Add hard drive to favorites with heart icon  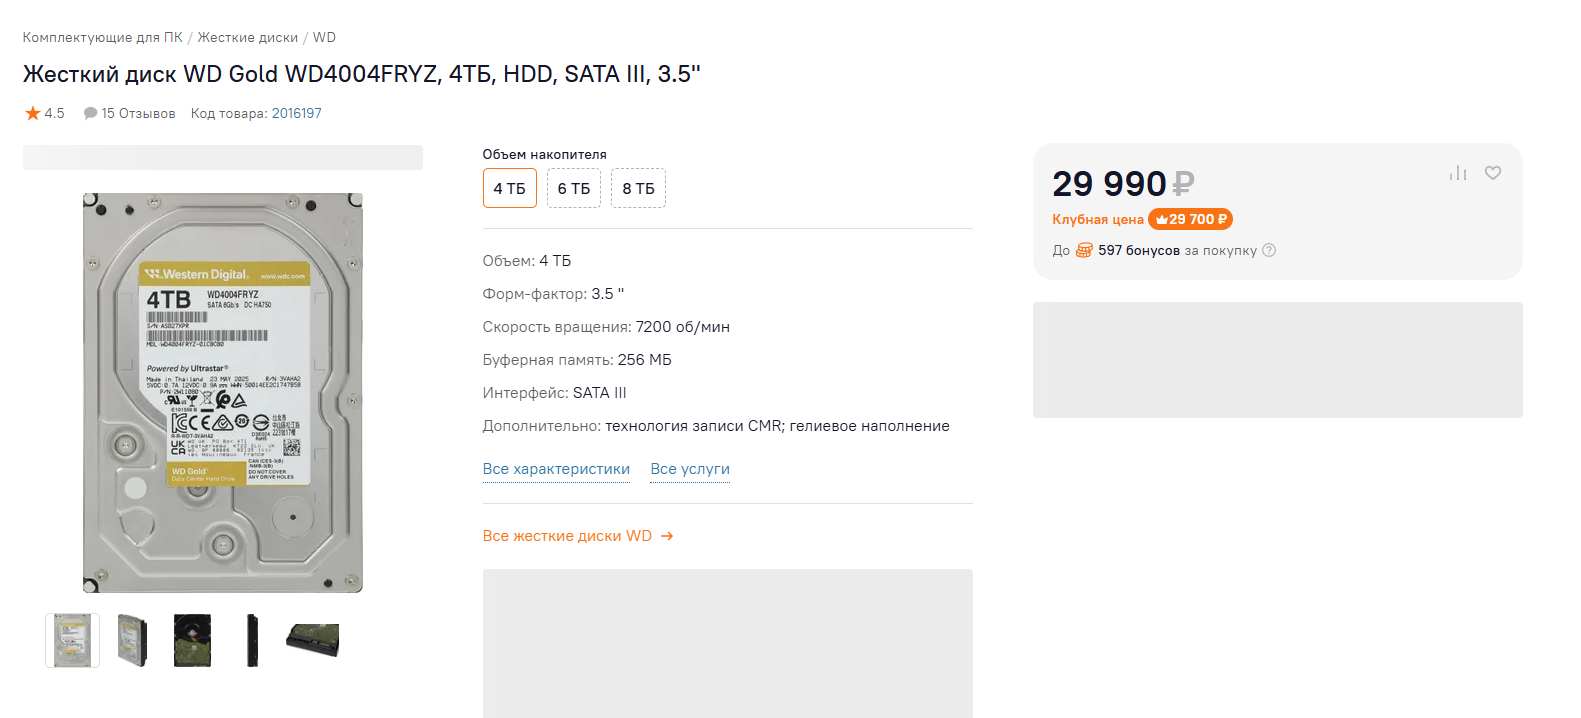1493,173
